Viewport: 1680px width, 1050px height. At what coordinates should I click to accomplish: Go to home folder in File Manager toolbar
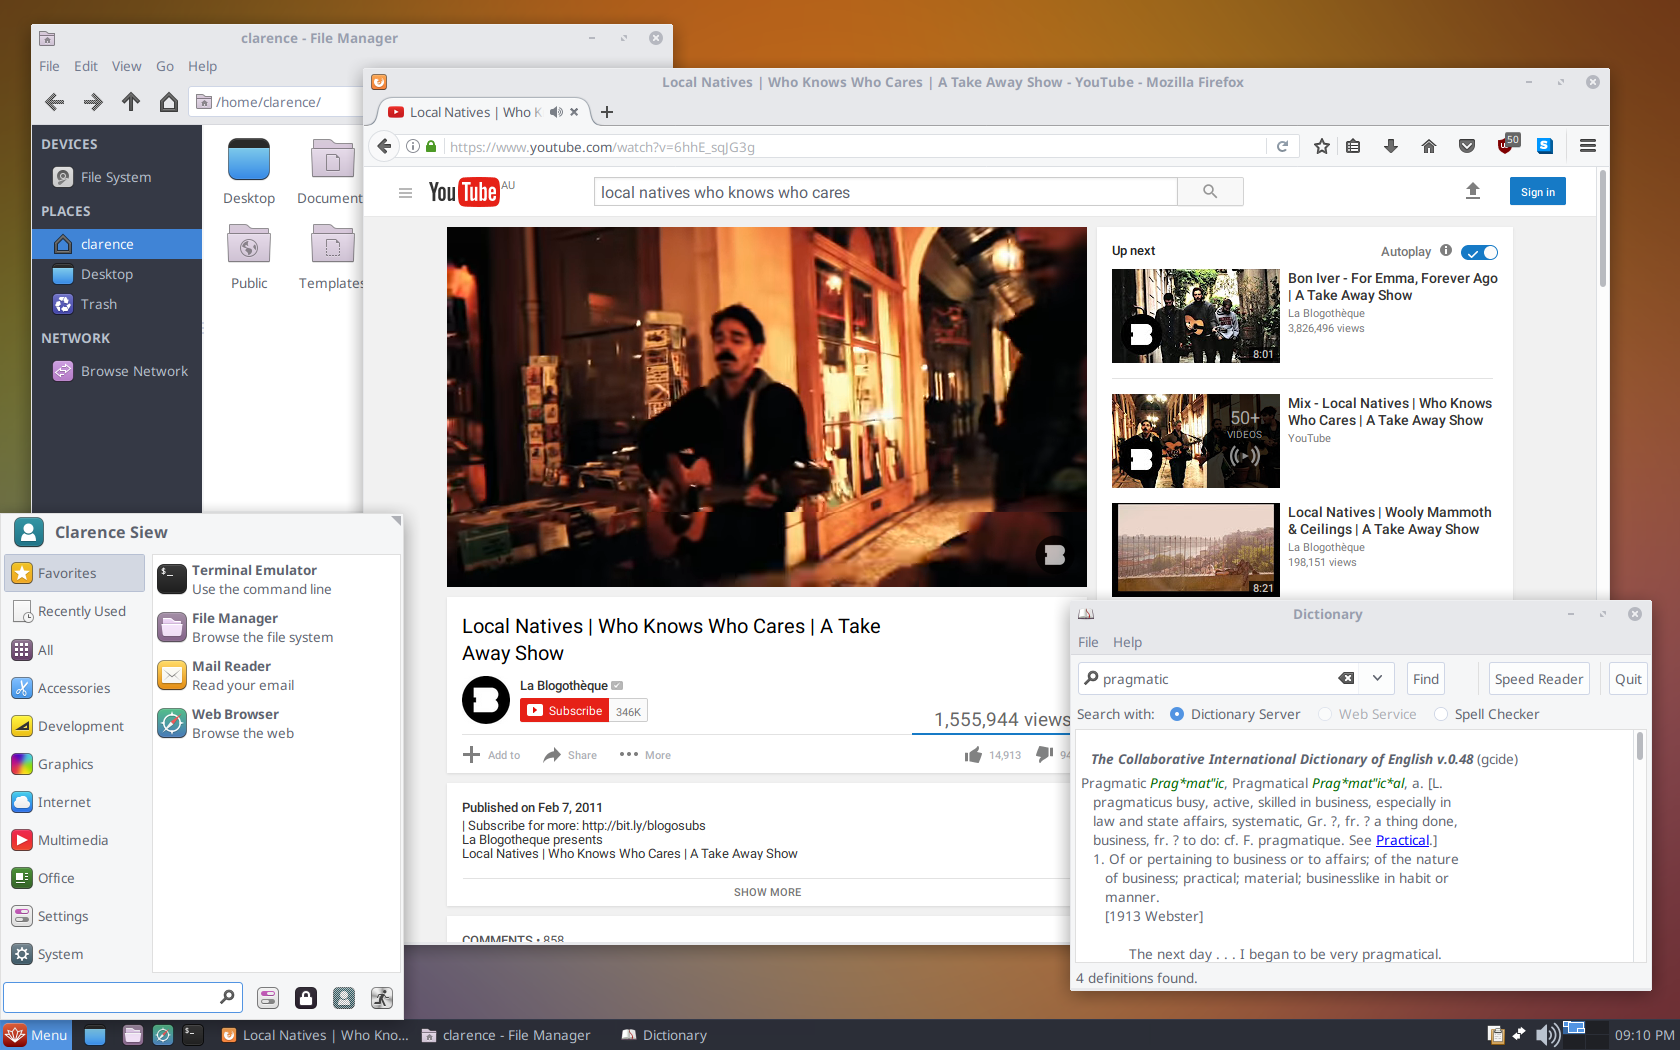169,102
